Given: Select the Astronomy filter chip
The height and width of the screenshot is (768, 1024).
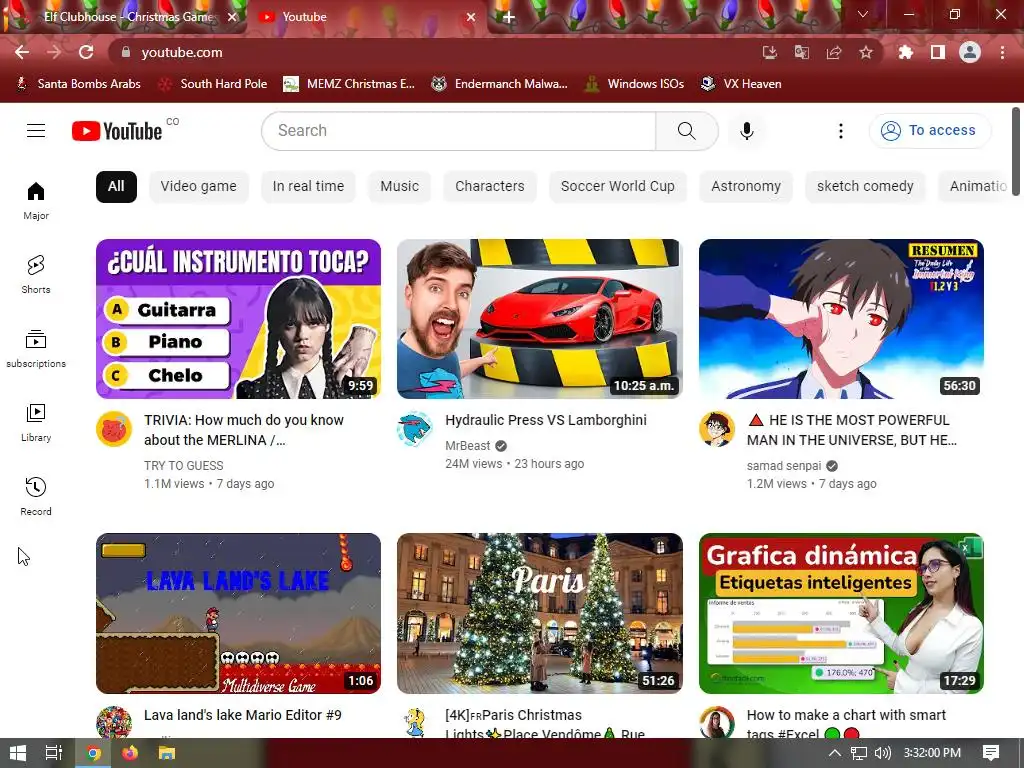Looking at the screenshot, I should [746, 187].
